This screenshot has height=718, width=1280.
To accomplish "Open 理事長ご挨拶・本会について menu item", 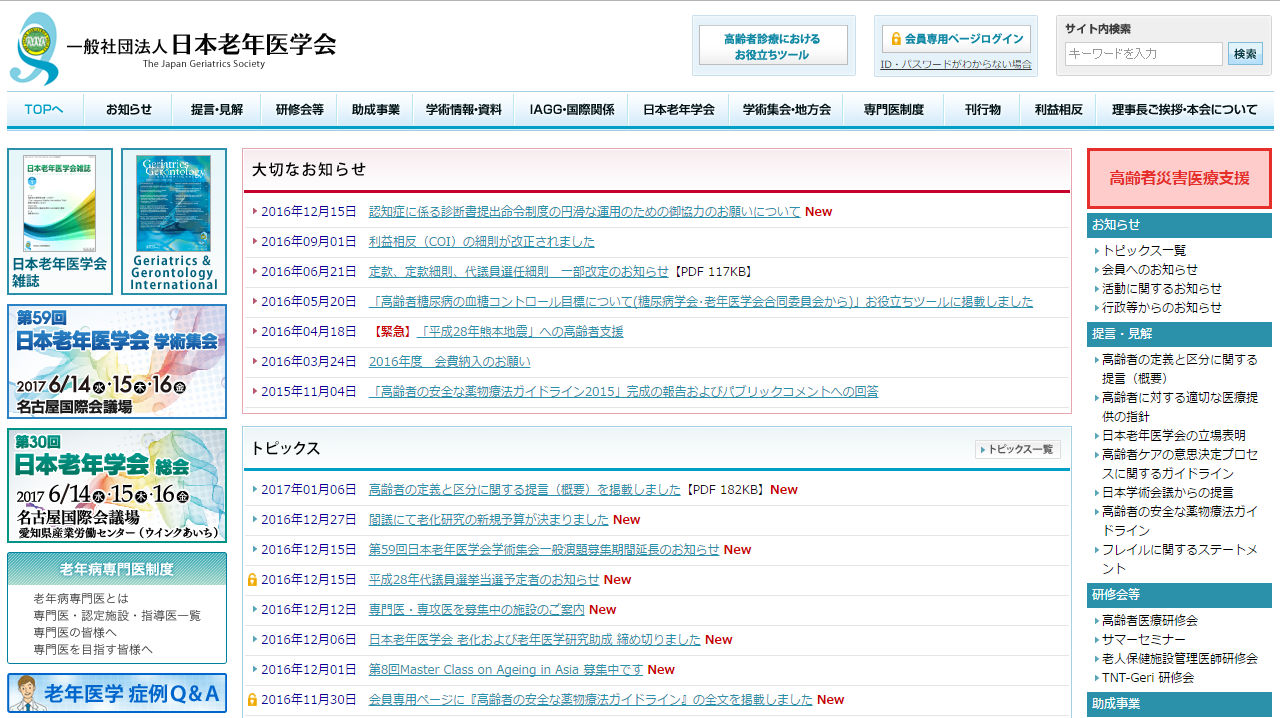I will click(1185, 110).
